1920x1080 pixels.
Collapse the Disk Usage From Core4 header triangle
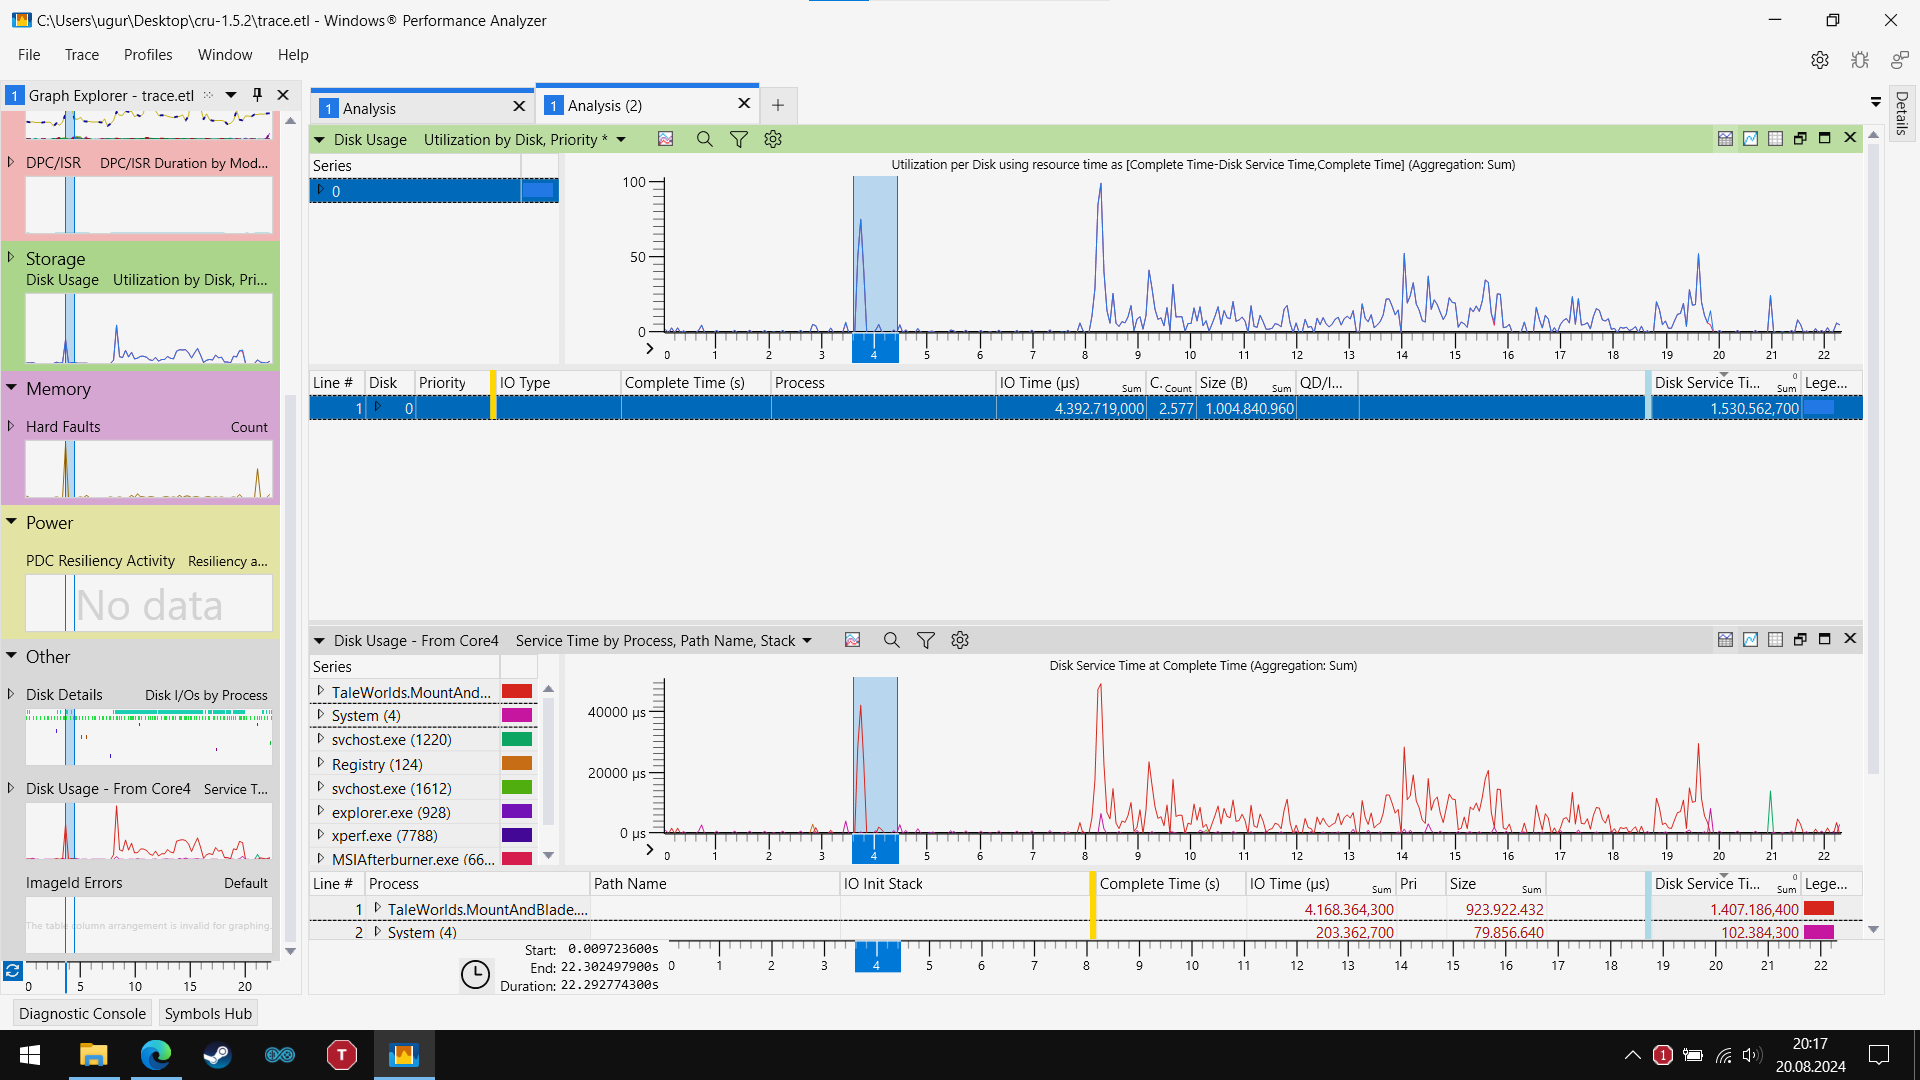pyautogui.click(x=320, y=641)
